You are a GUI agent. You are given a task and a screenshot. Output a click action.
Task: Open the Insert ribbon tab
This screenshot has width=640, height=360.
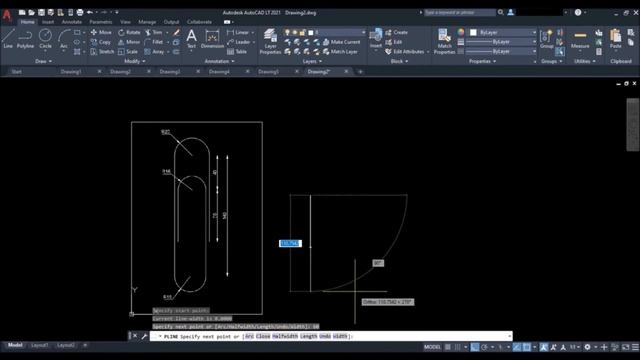pyautogui.click(x=48, y=22)
